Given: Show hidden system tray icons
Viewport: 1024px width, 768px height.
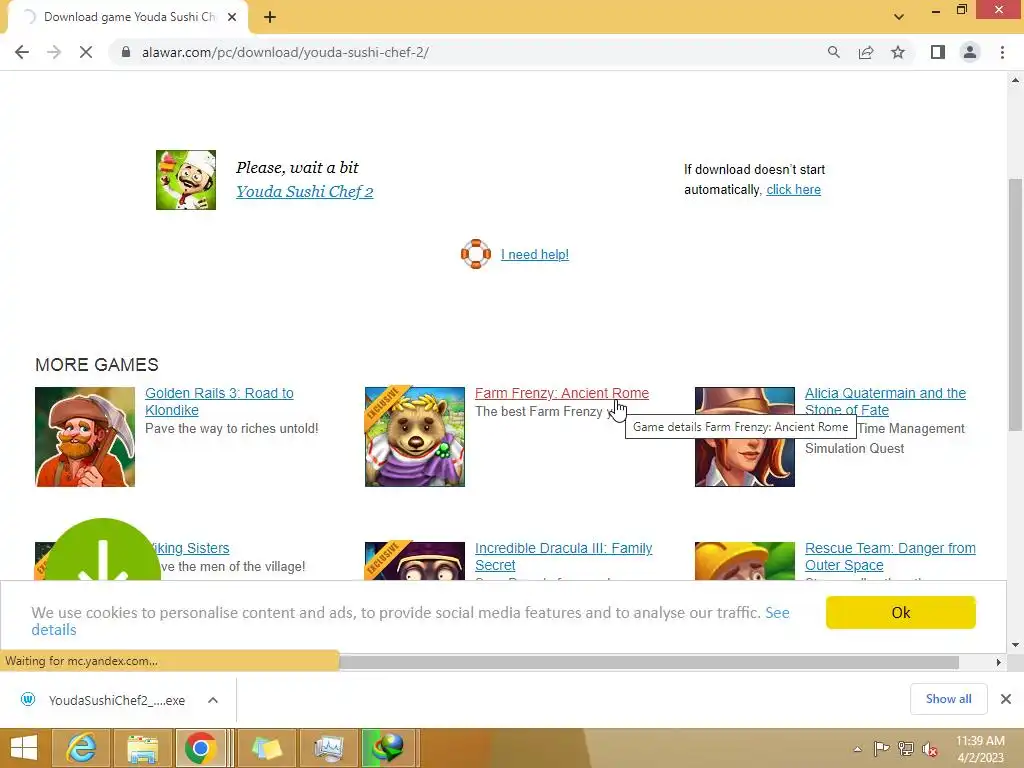Looking at the screenshot, I should pyautogui.click(x=857, y=749).
